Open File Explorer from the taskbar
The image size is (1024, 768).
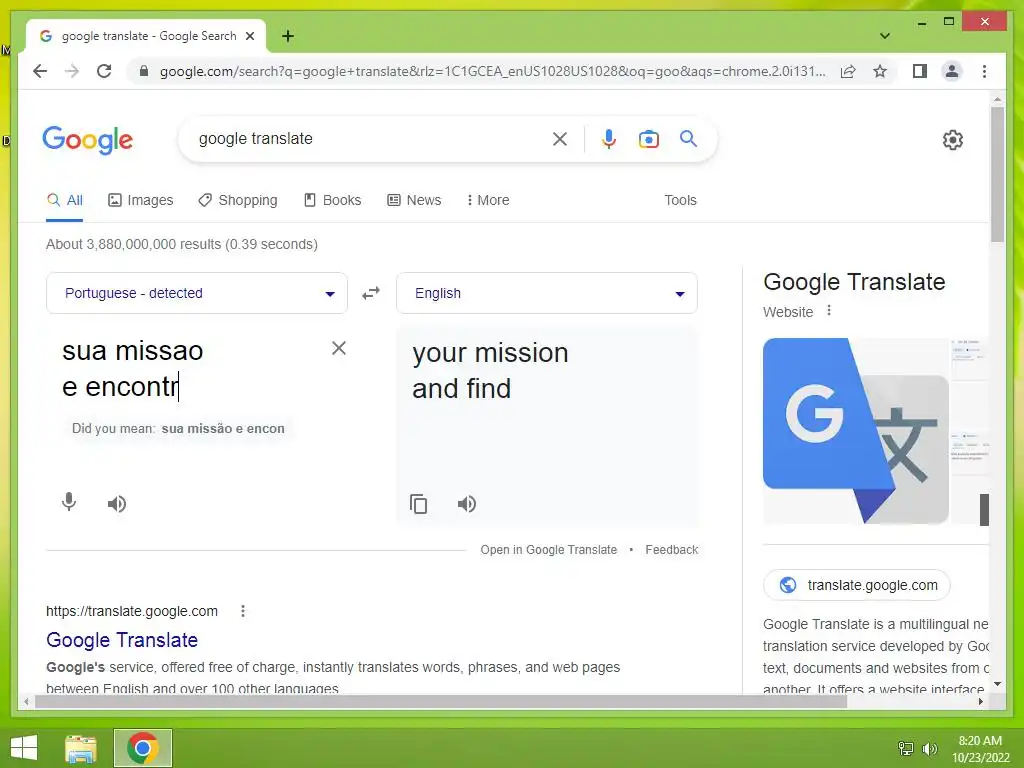[81, 748]
